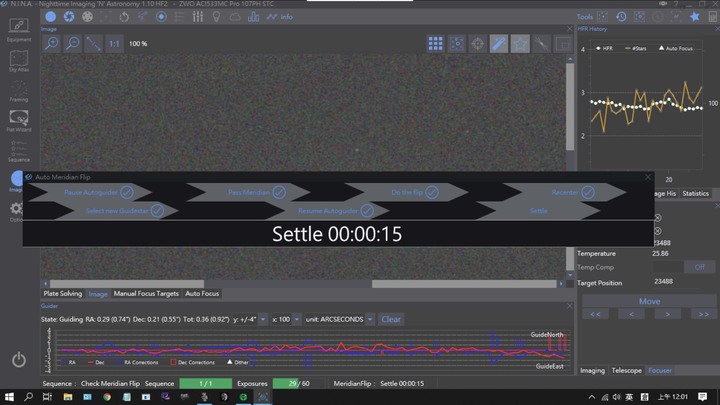Open the Framing section

(x=19, y=91)
